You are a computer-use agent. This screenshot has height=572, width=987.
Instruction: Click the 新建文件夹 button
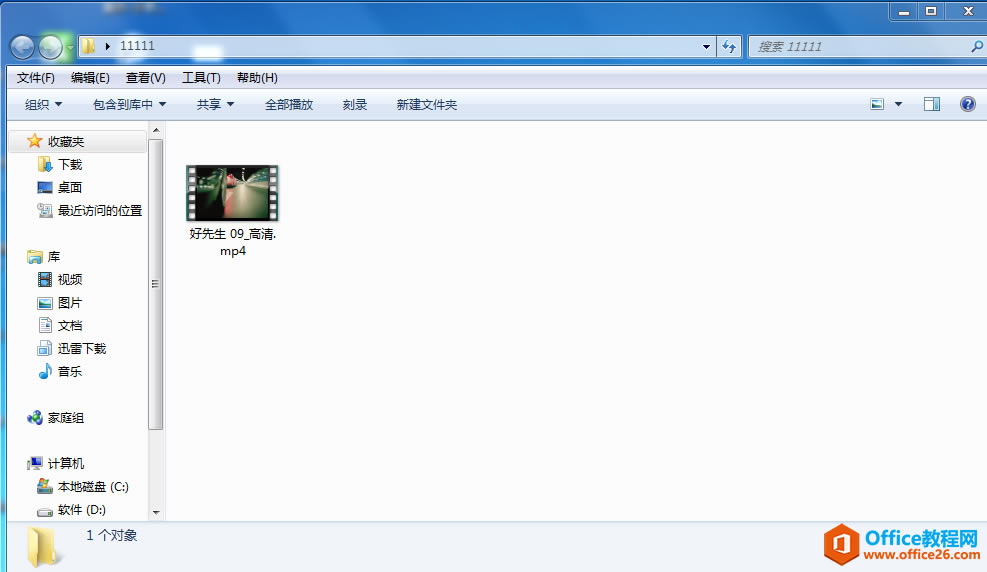click(x=427, y=104)
